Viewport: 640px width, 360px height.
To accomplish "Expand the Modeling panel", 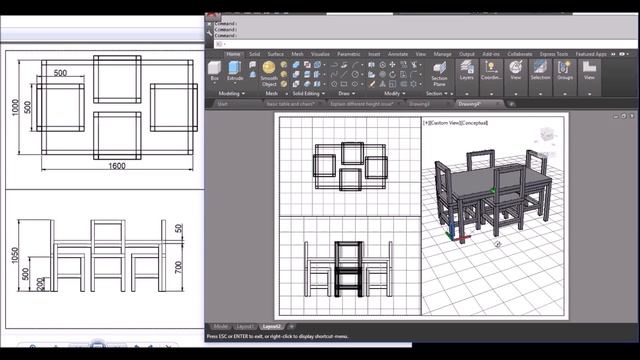I will coord(232,93).
